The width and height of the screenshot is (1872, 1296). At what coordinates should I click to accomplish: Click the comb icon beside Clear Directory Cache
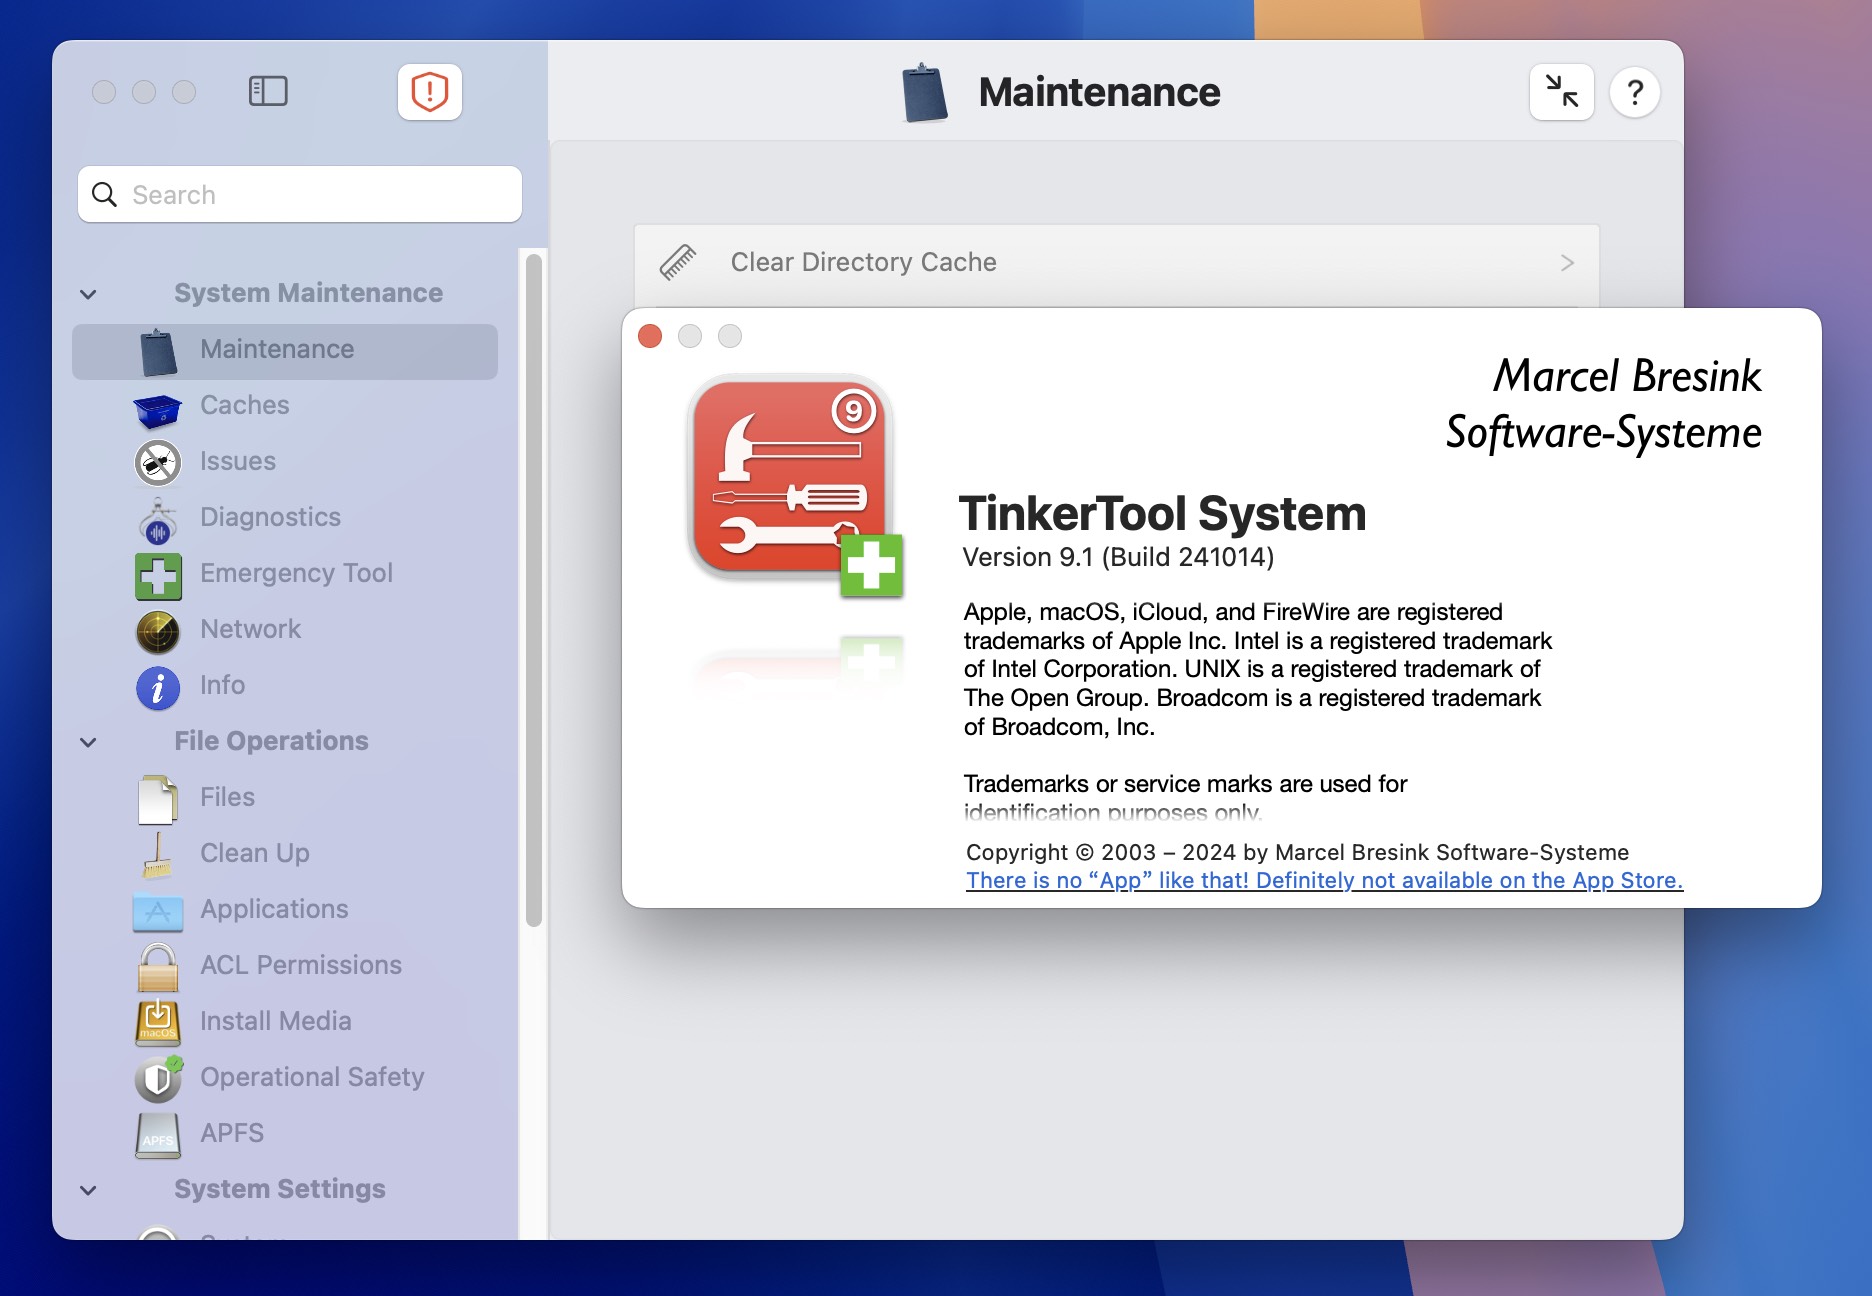click(x=678, y=262)
